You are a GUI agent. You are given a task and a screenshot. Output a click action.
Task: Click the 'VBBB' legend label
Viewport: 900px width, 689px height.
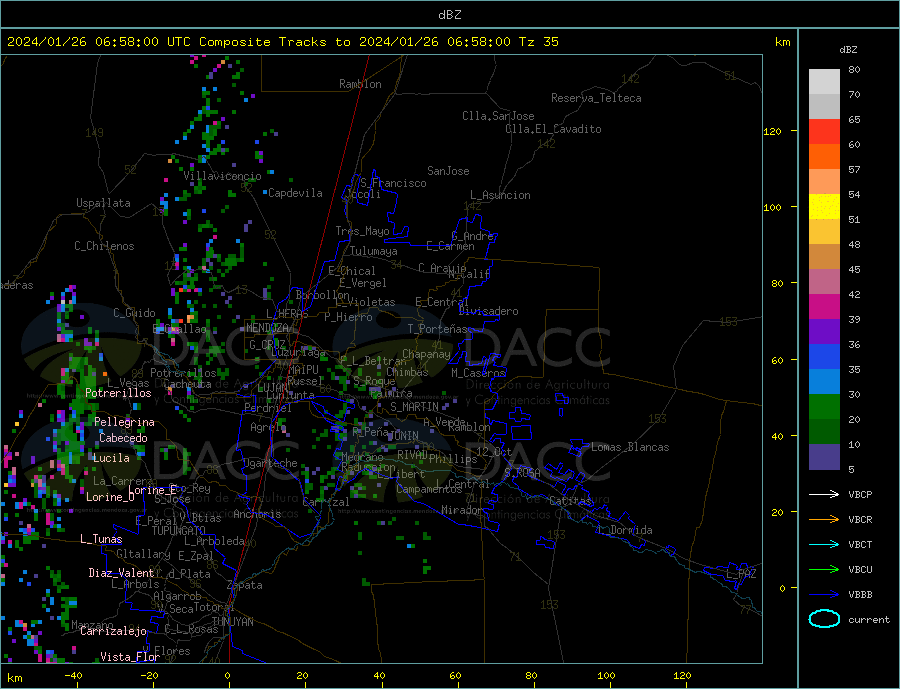point(860,594)
